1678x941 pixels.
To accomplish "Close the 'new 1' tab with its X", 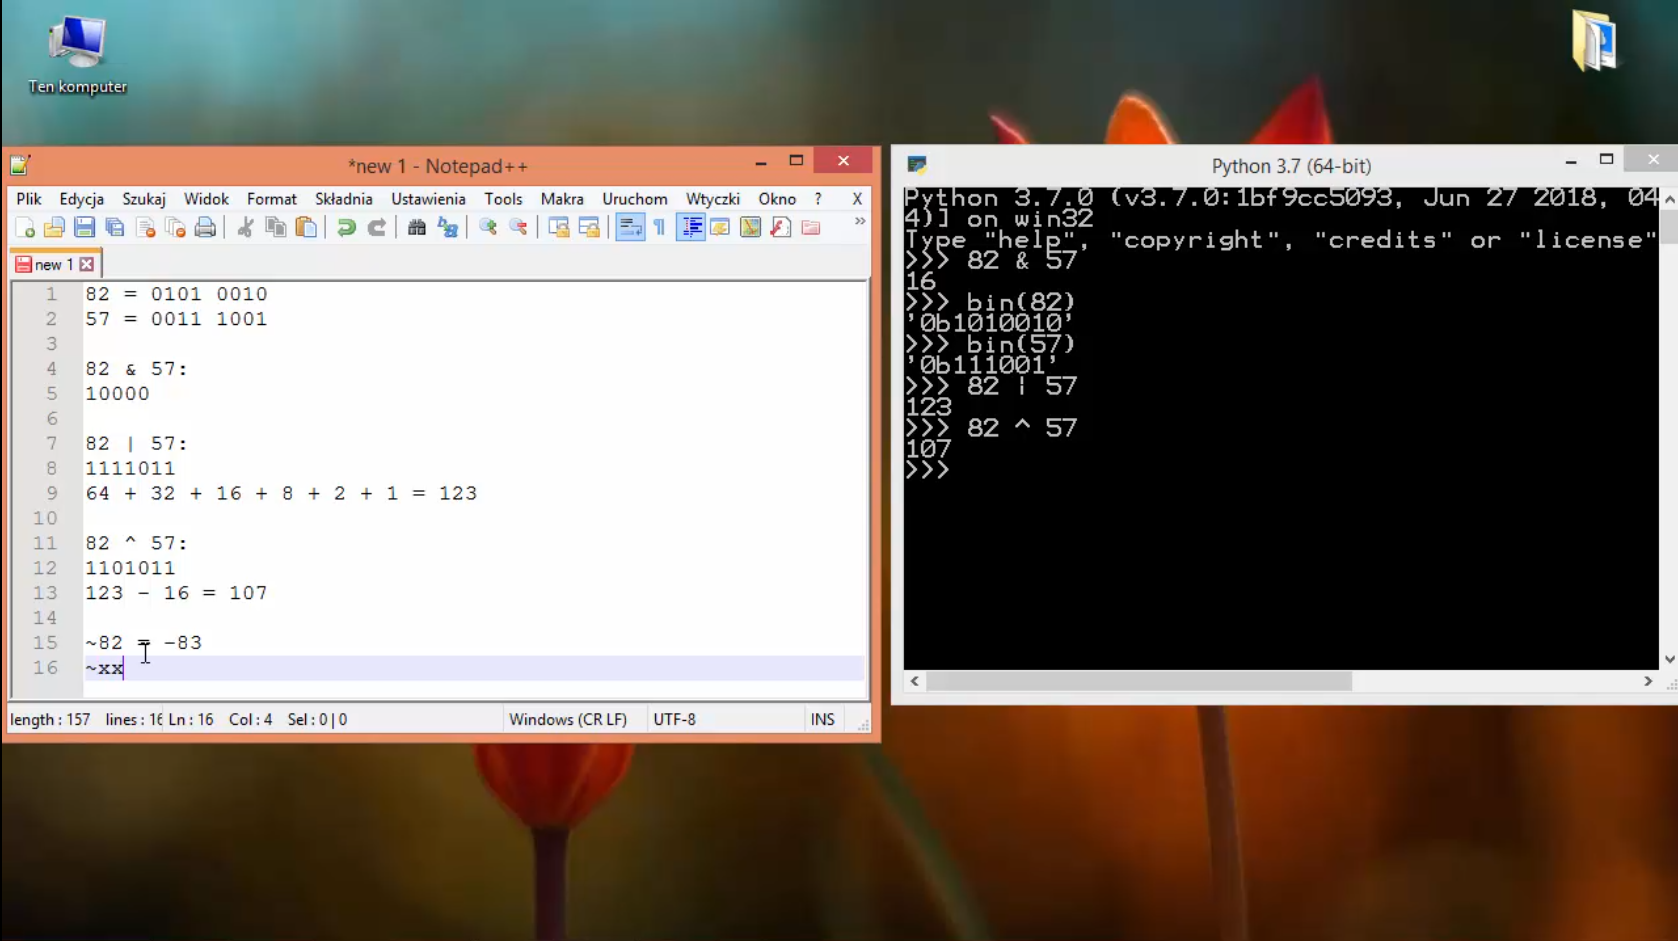I will click(x=87, y=265).
